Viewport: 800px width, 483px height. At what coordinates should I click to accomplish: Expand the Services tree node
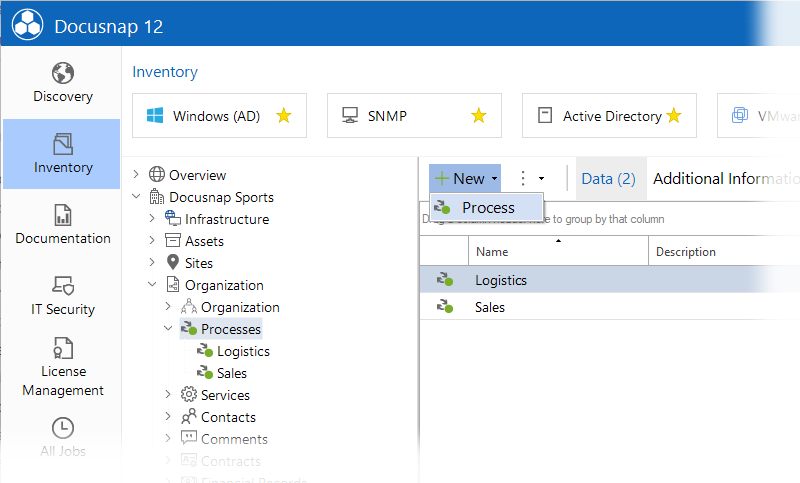pyautogui.click(x=168, y=394)
